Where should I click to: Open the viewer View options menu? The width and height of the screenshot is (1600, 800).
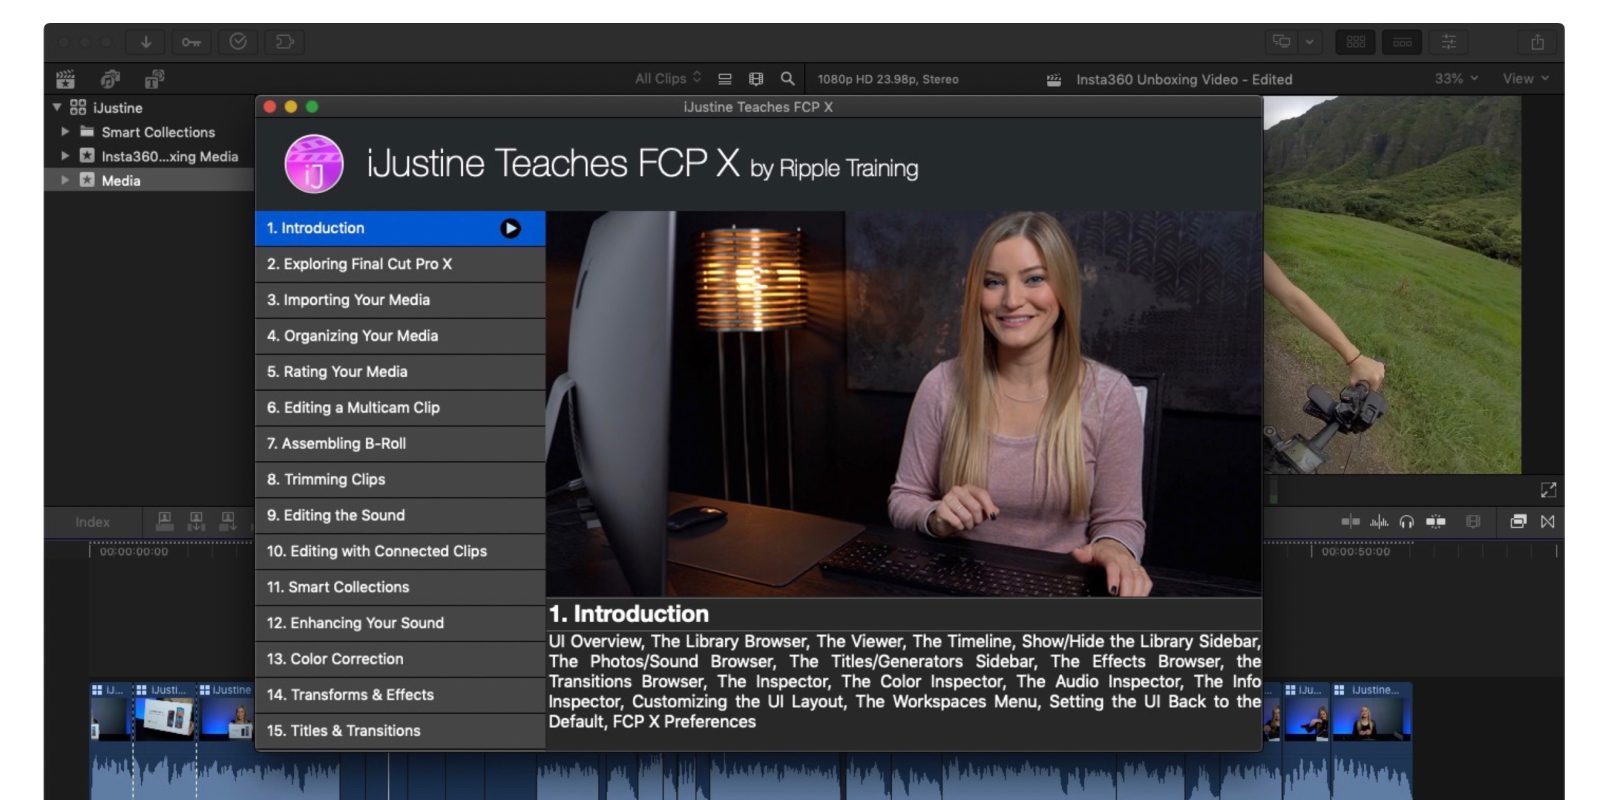1525,79
